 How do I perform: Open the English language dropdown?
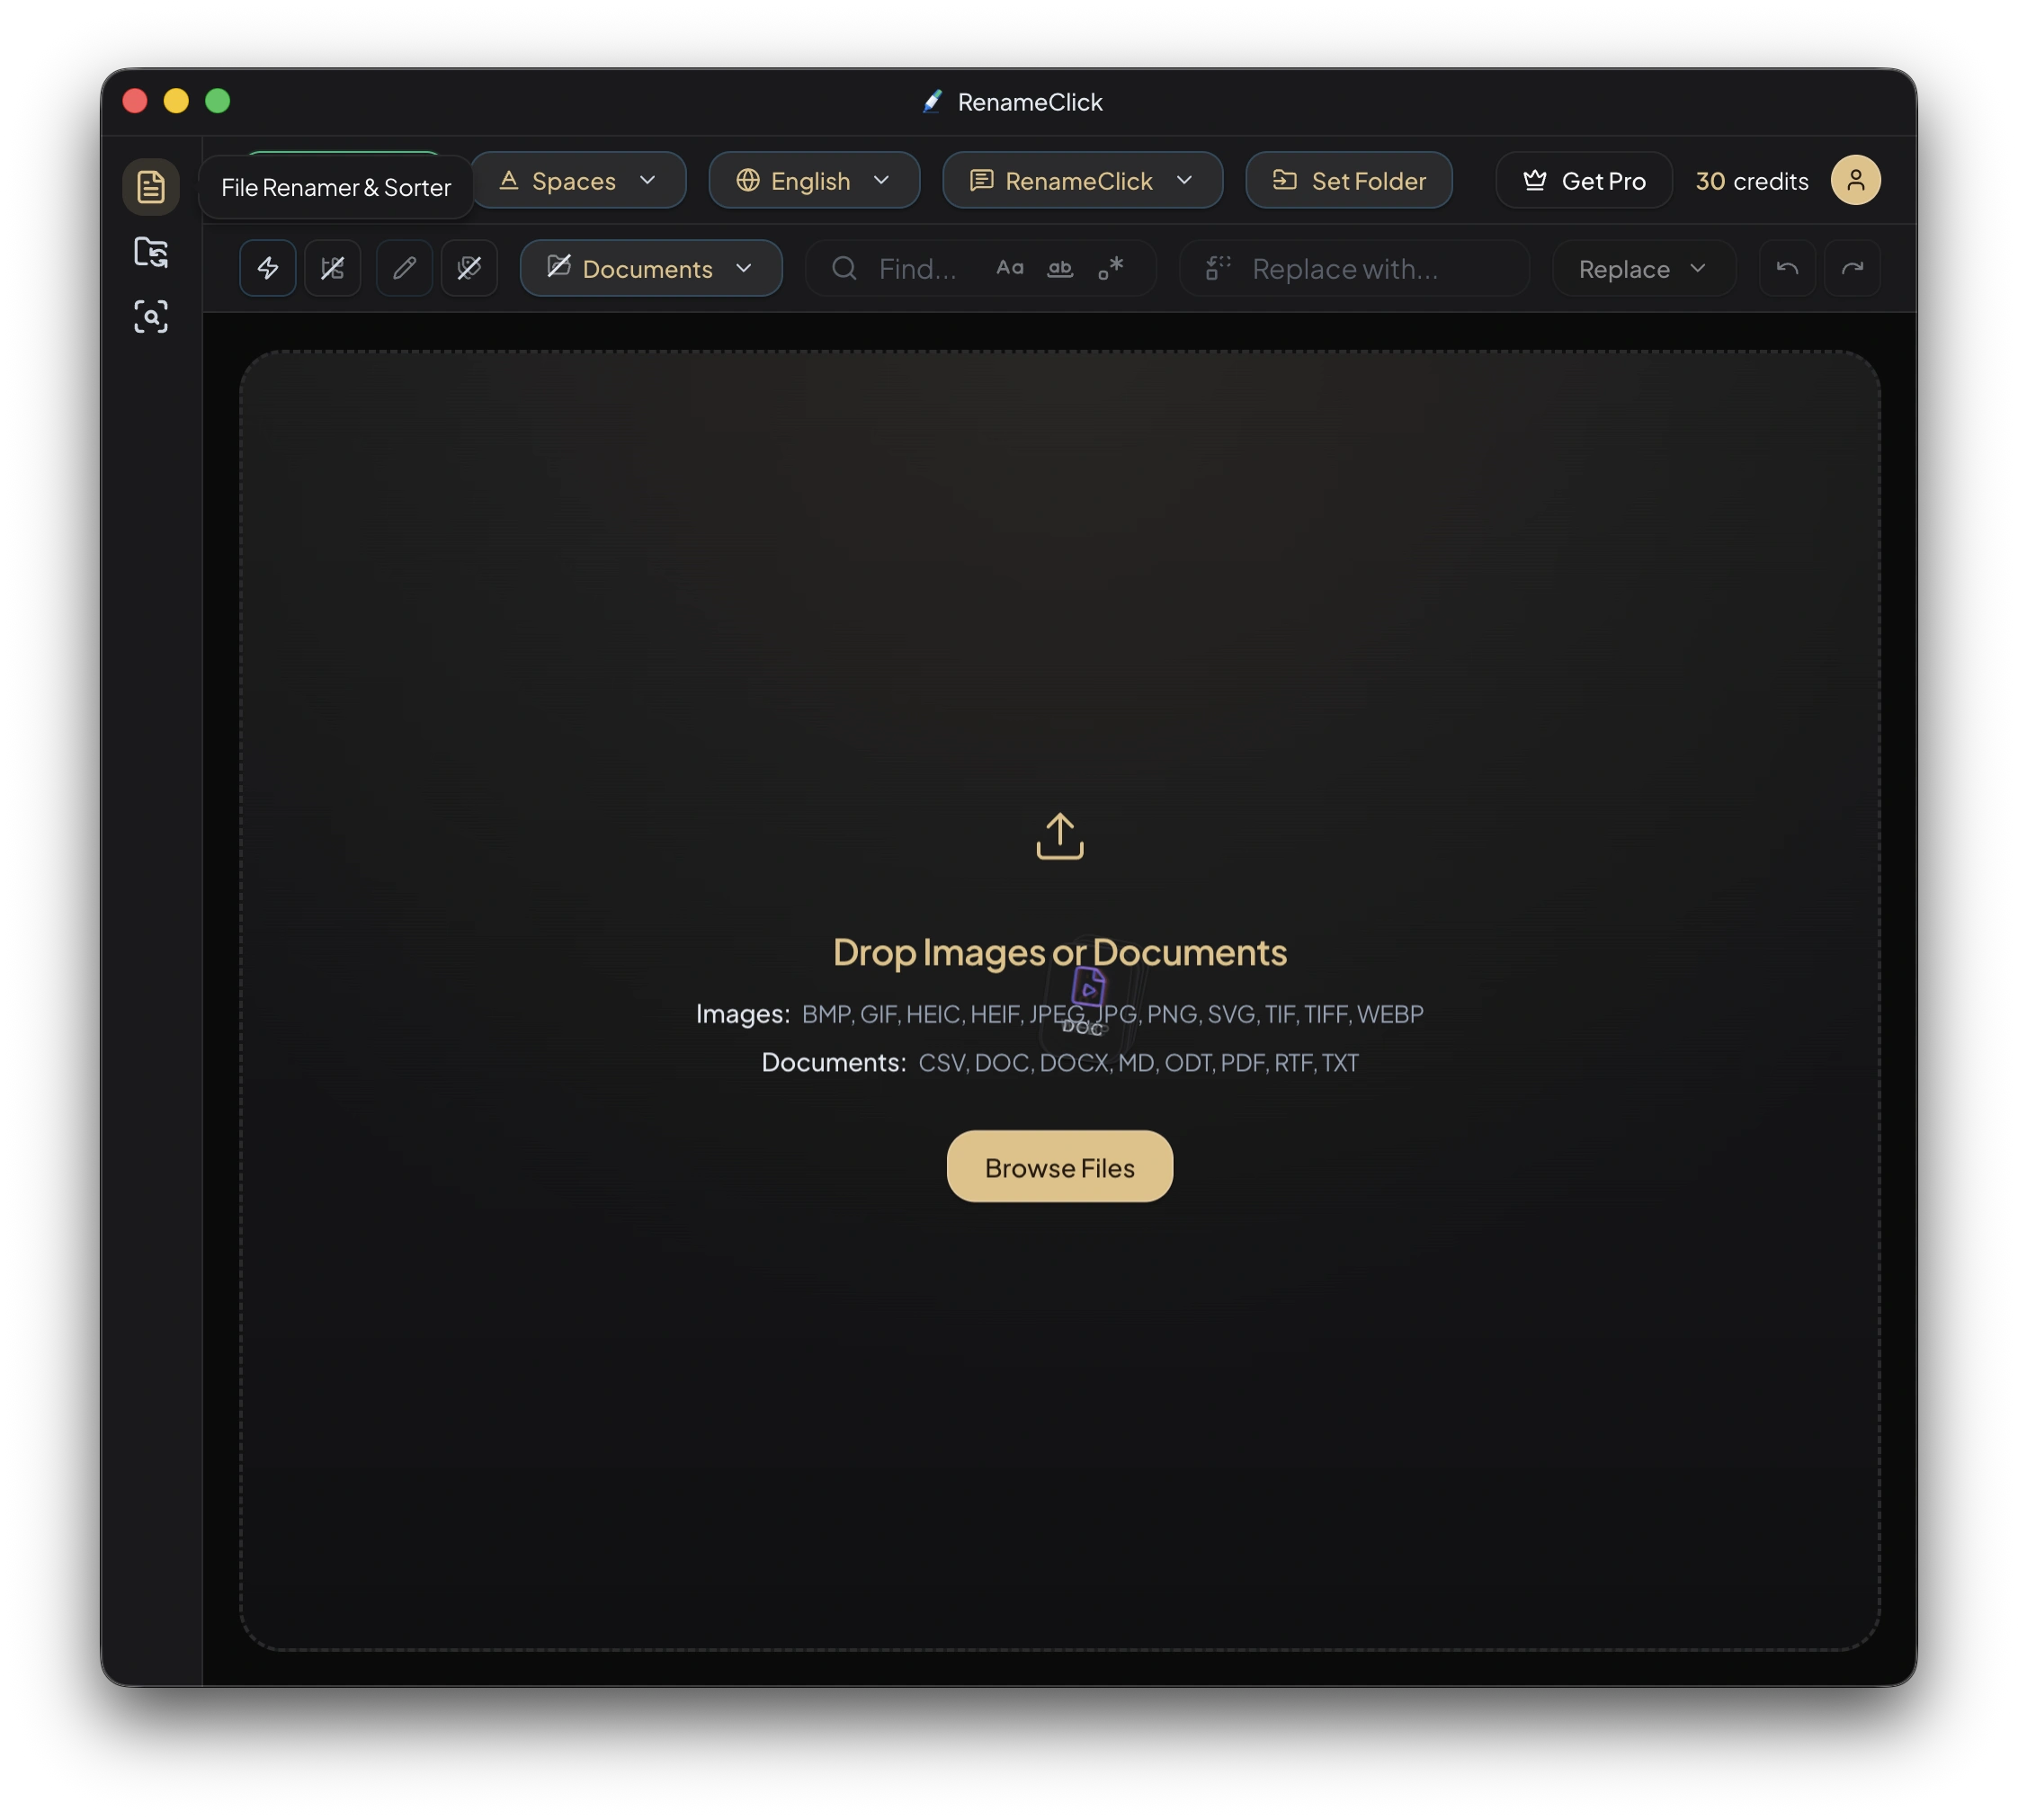tap(814, 181)
